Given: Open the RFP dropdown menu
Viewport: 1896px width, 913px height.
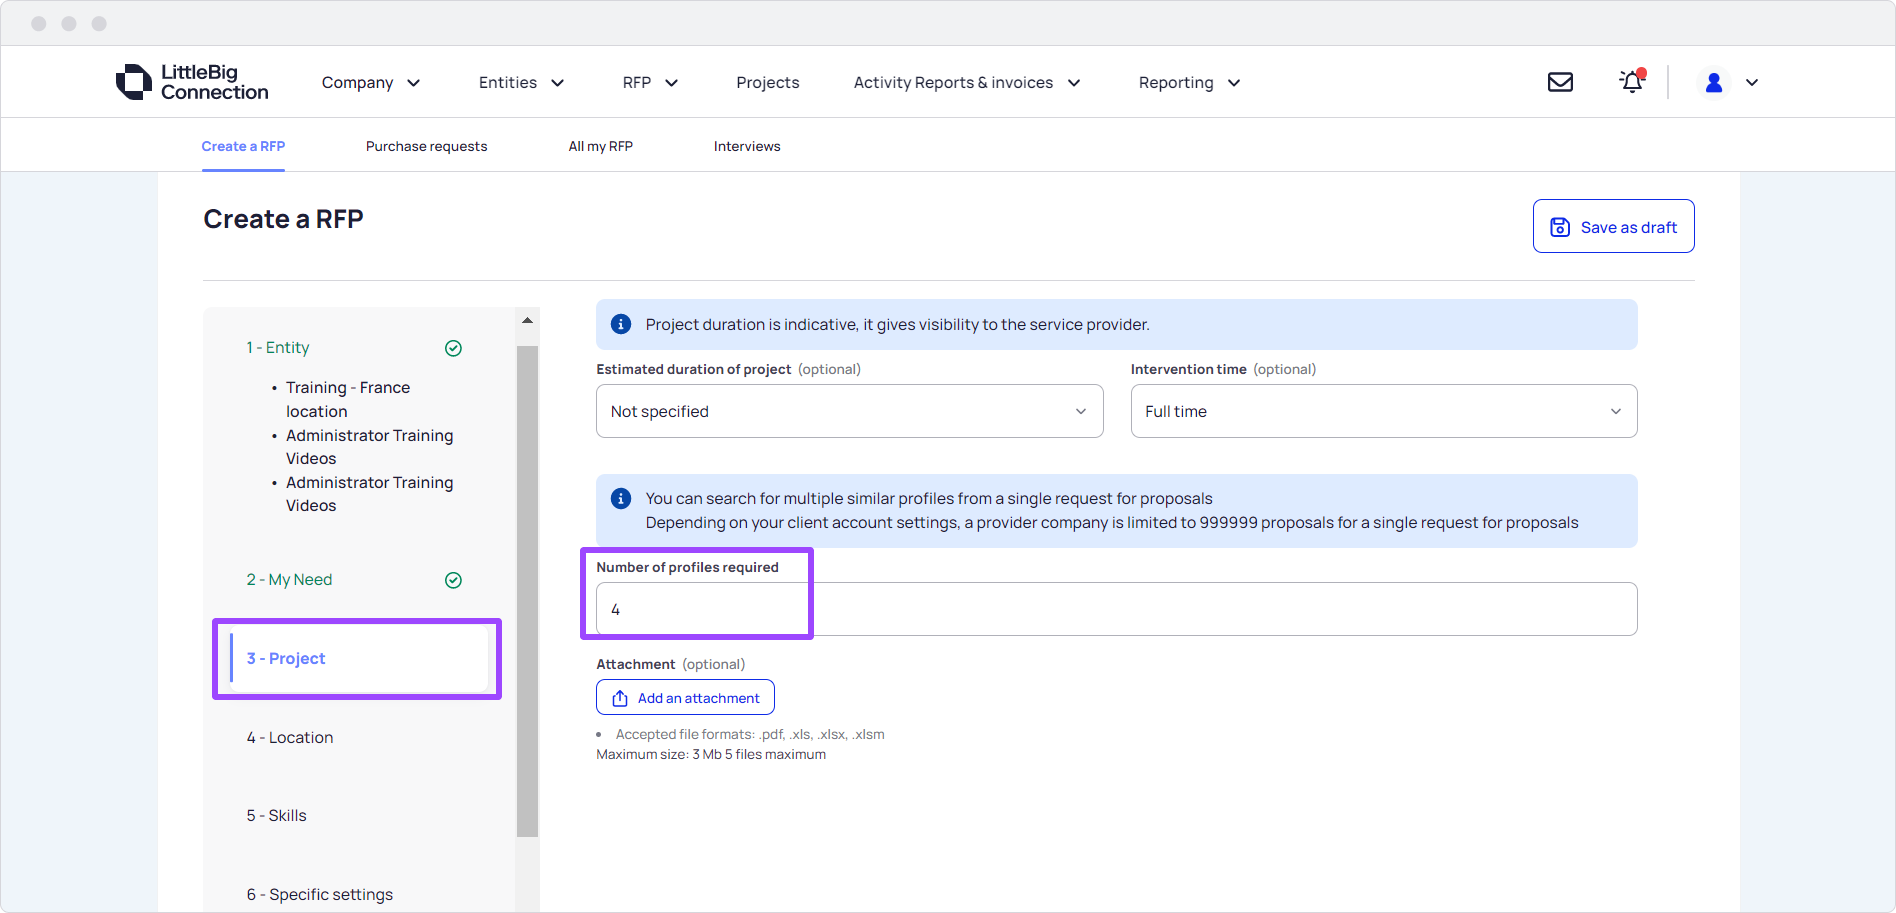Looking at the screenshot, I should click(x=650, y=83).
